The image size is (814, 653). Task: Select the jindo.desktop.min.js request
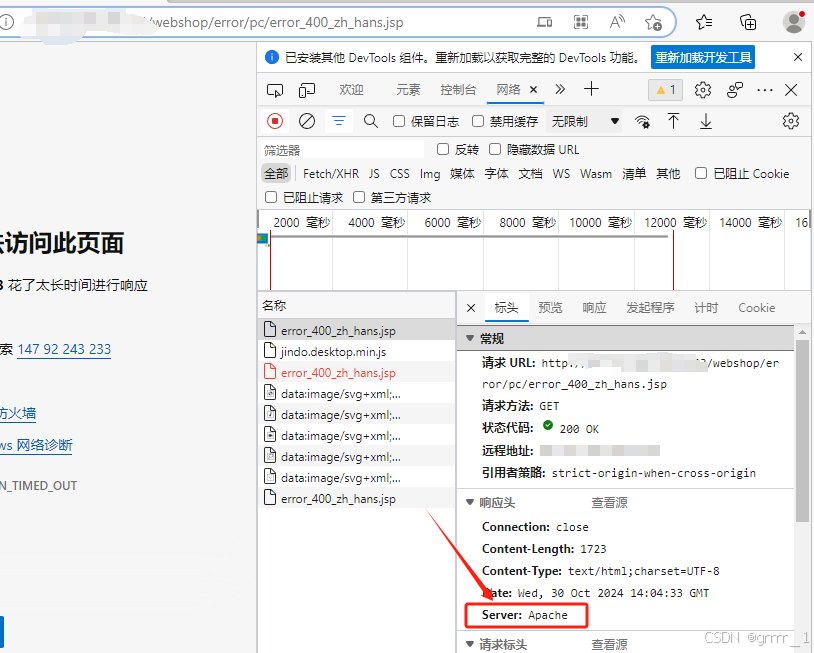tap(356, 351)
